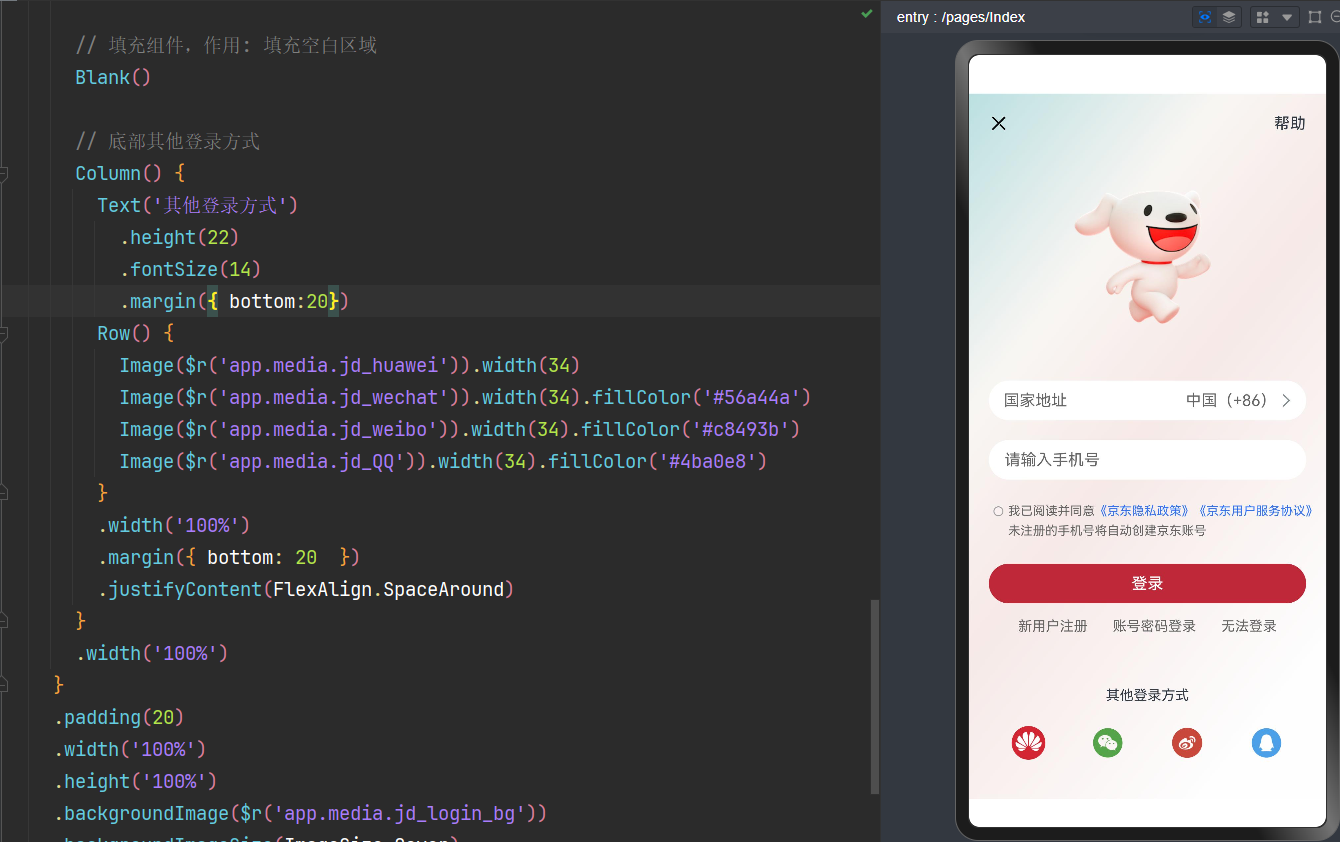
Task: Click the QQ login icon
Action: pyautogui.click(x=1266, y=743)
